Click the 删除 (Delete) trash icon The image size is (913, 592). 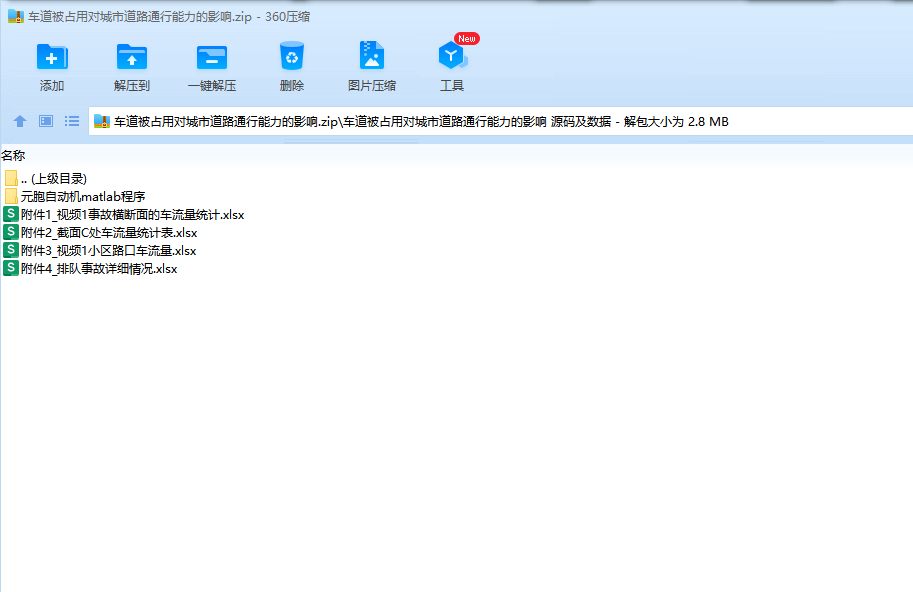[292, 56]
